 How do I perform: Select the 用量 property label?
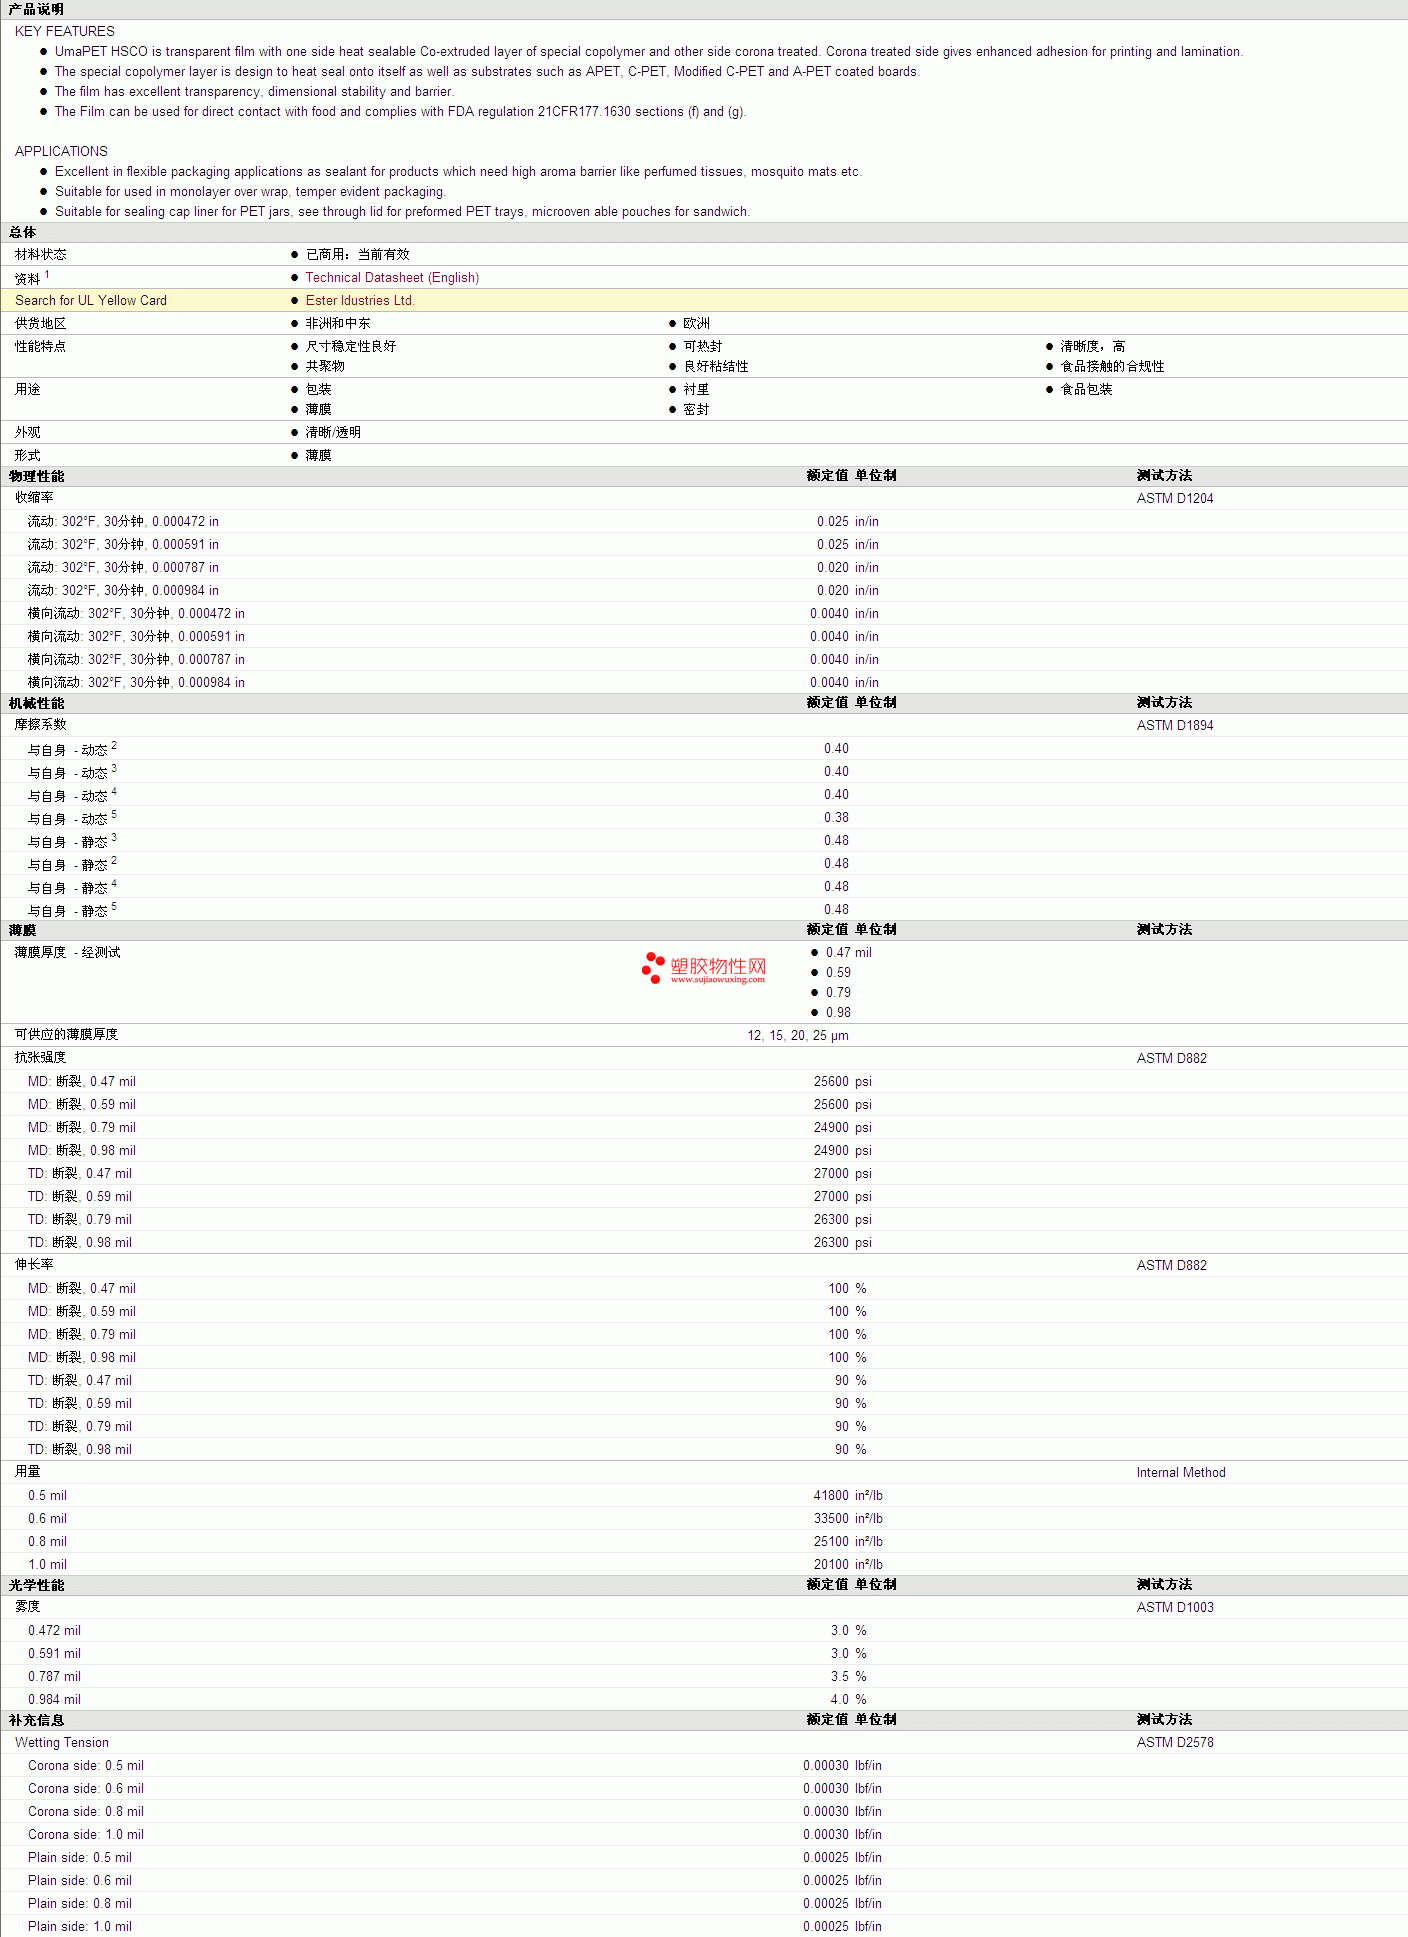coord(28,1472)
